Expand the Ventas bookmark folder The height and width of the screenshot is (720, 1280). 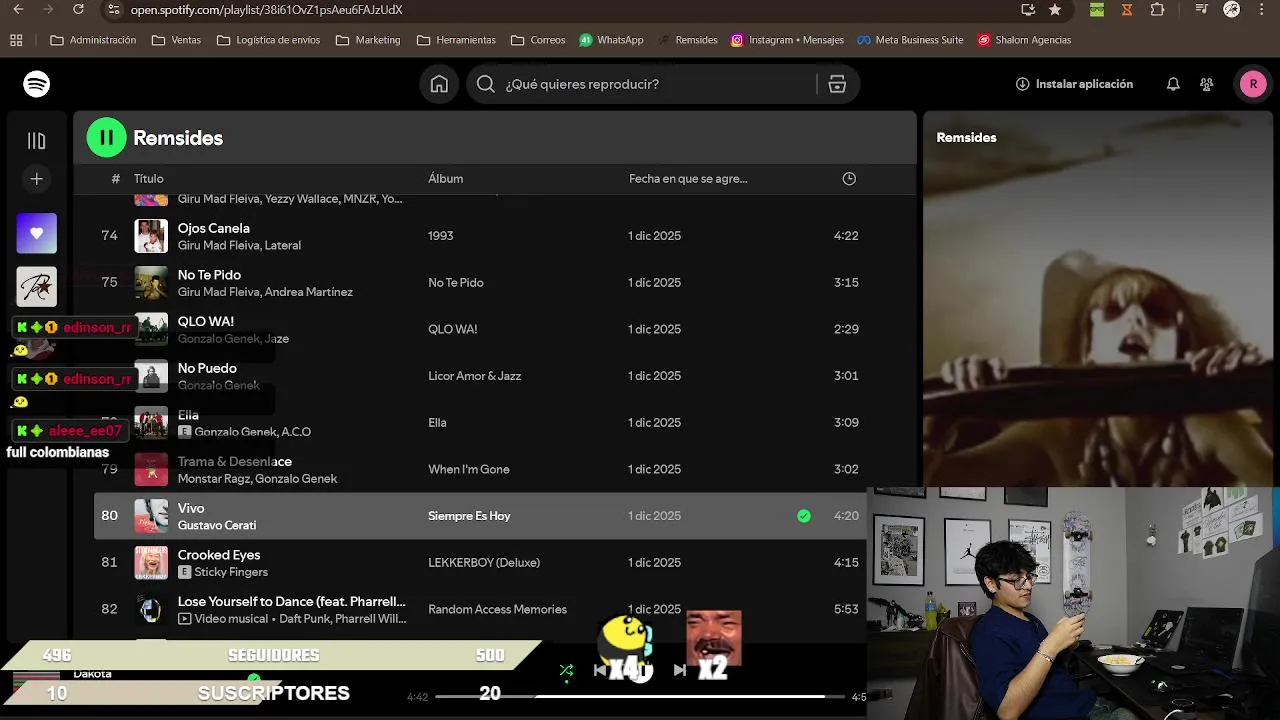(176, 40)
